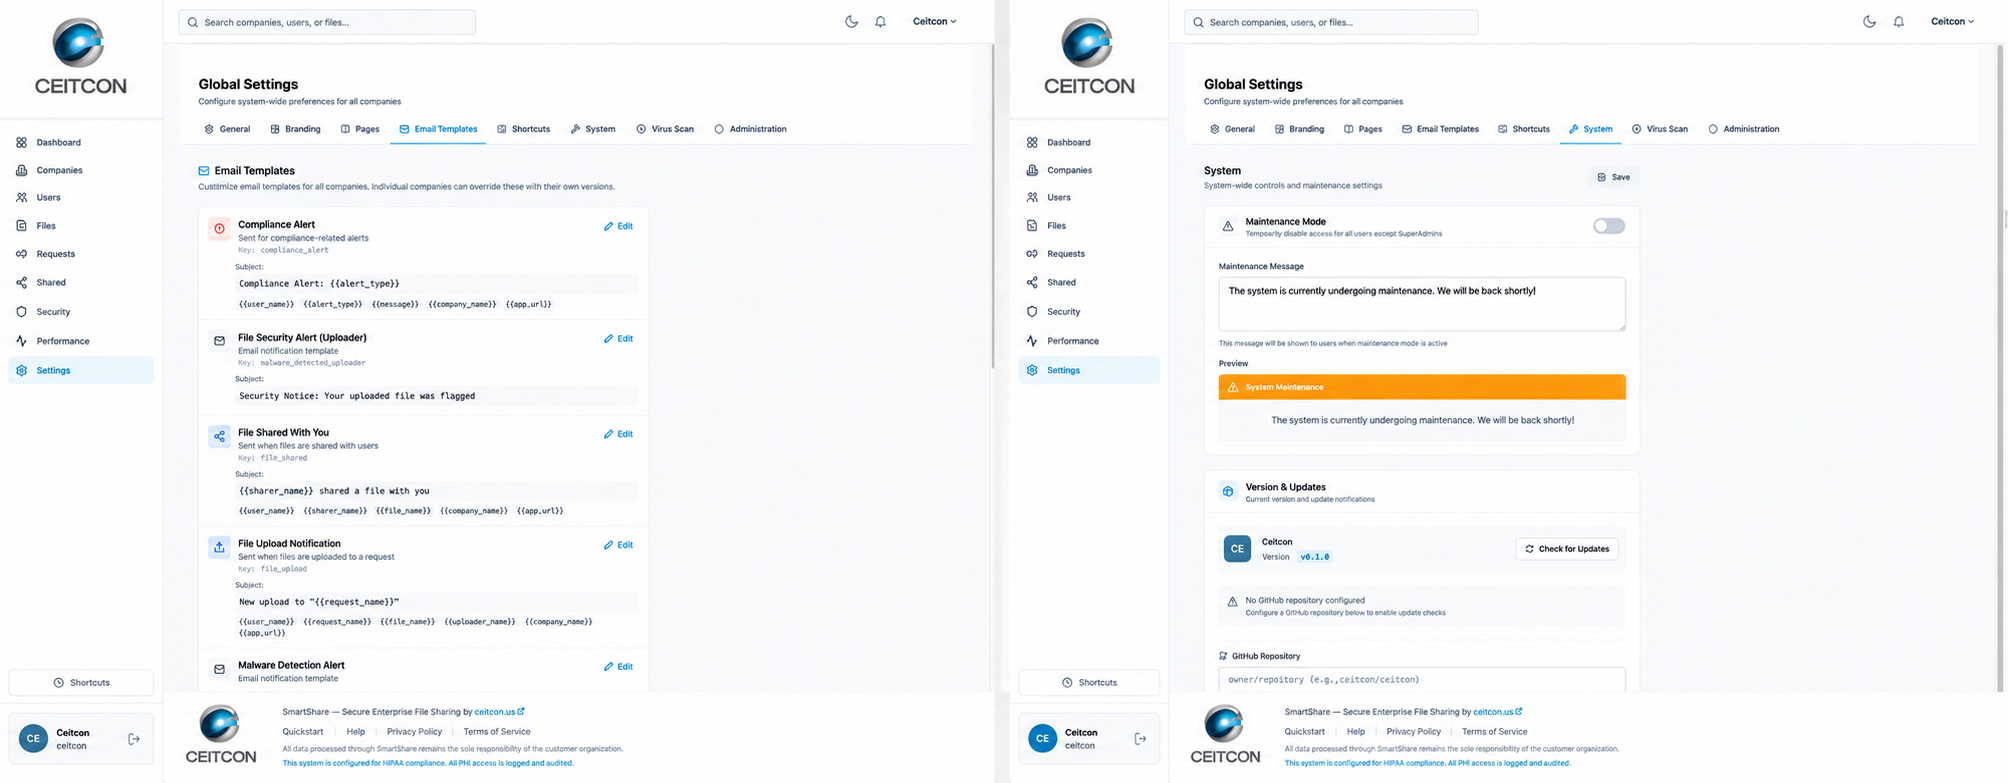The height and width of the screenshot is (783, 2008).
Task: Click File Security Alert envelope icon
Action: (219, 341)
